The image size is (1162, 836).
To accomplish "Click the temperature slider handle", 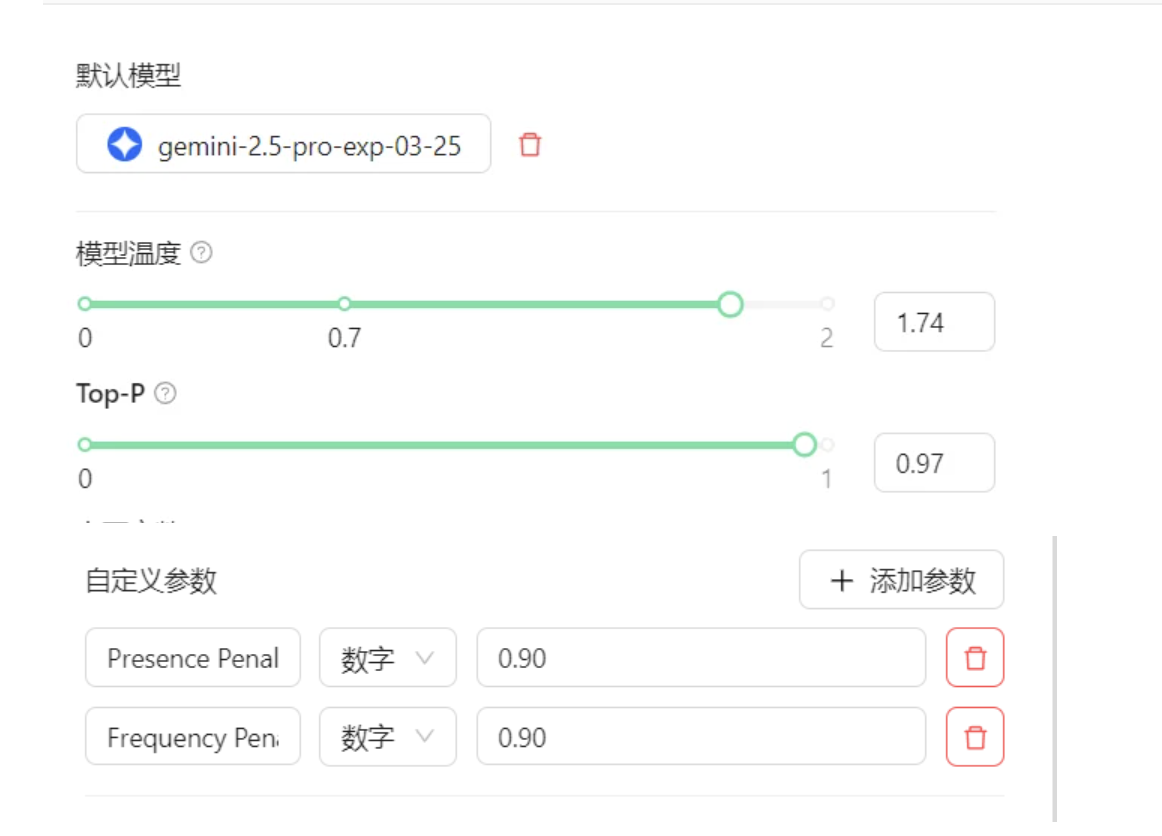I will tap(731, 304).
